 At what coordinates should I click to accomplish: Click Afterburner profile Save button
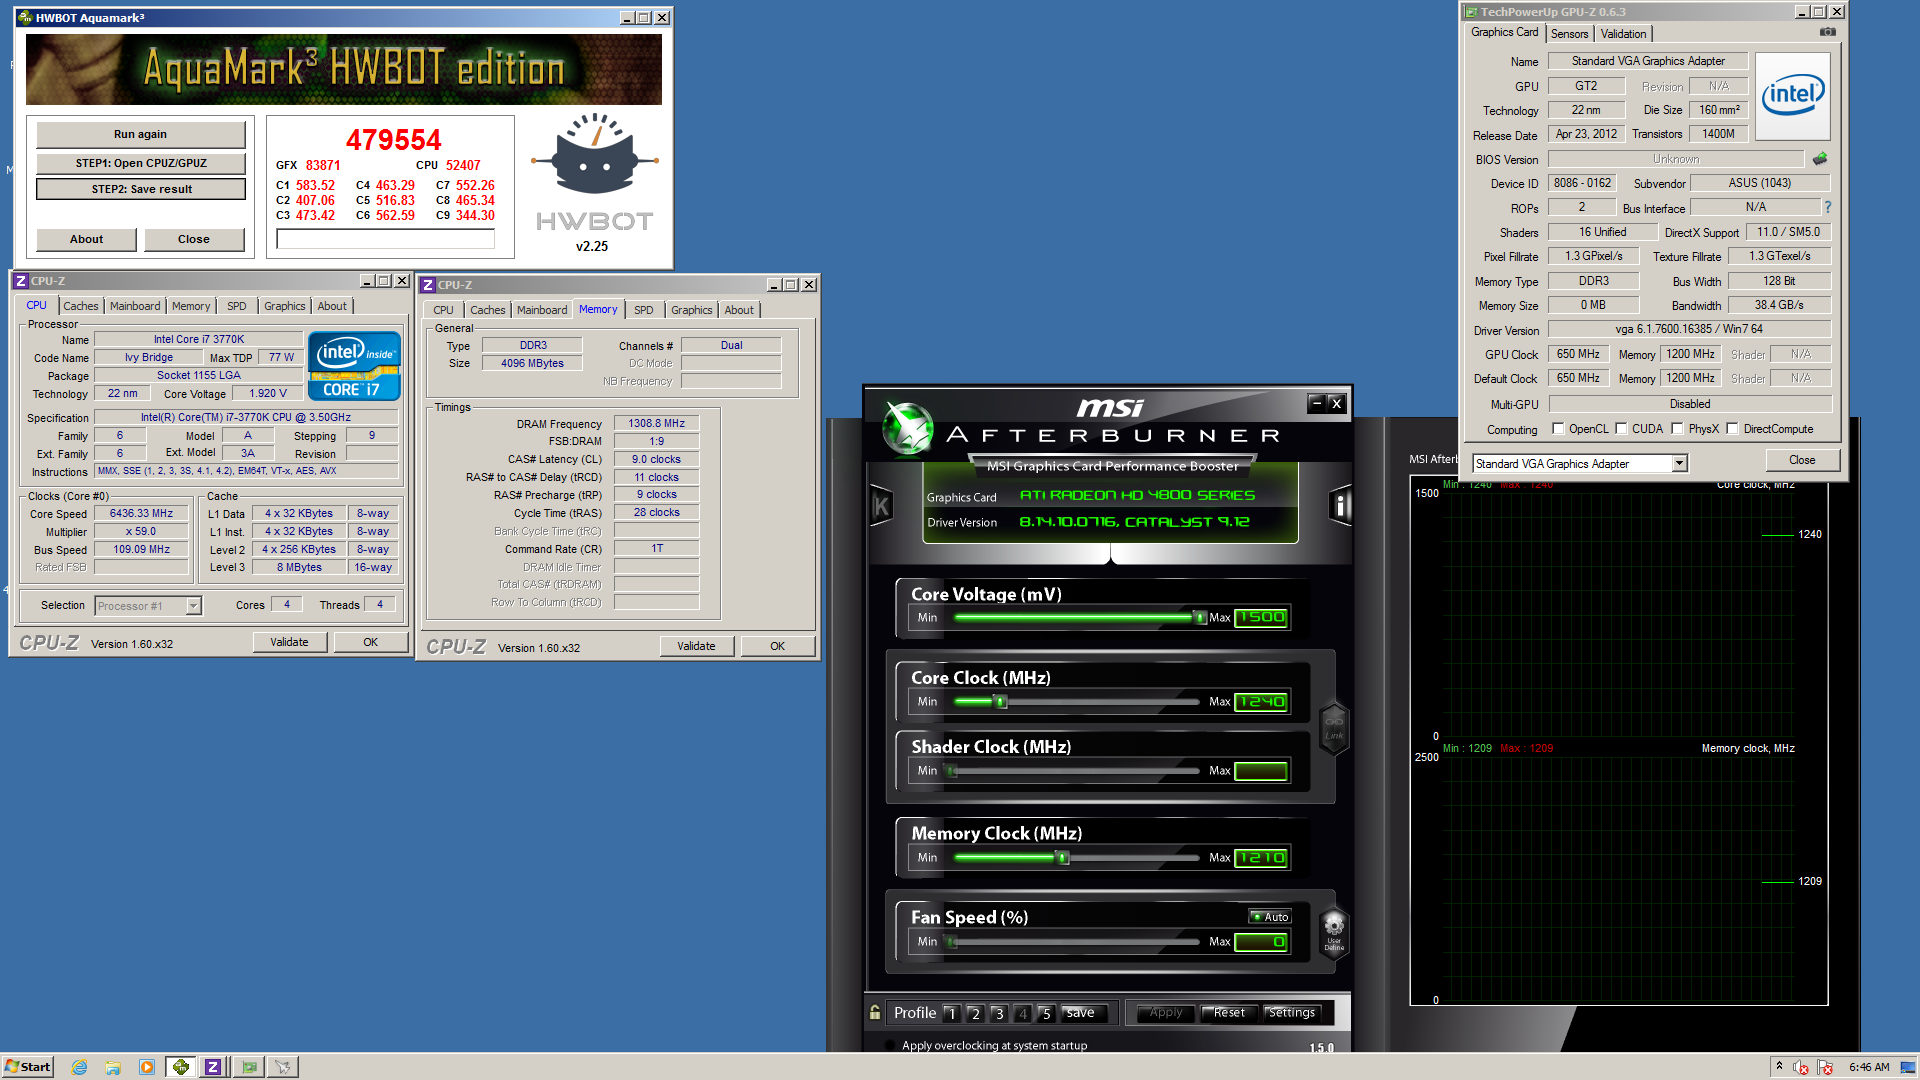tap(1081, 1013)
